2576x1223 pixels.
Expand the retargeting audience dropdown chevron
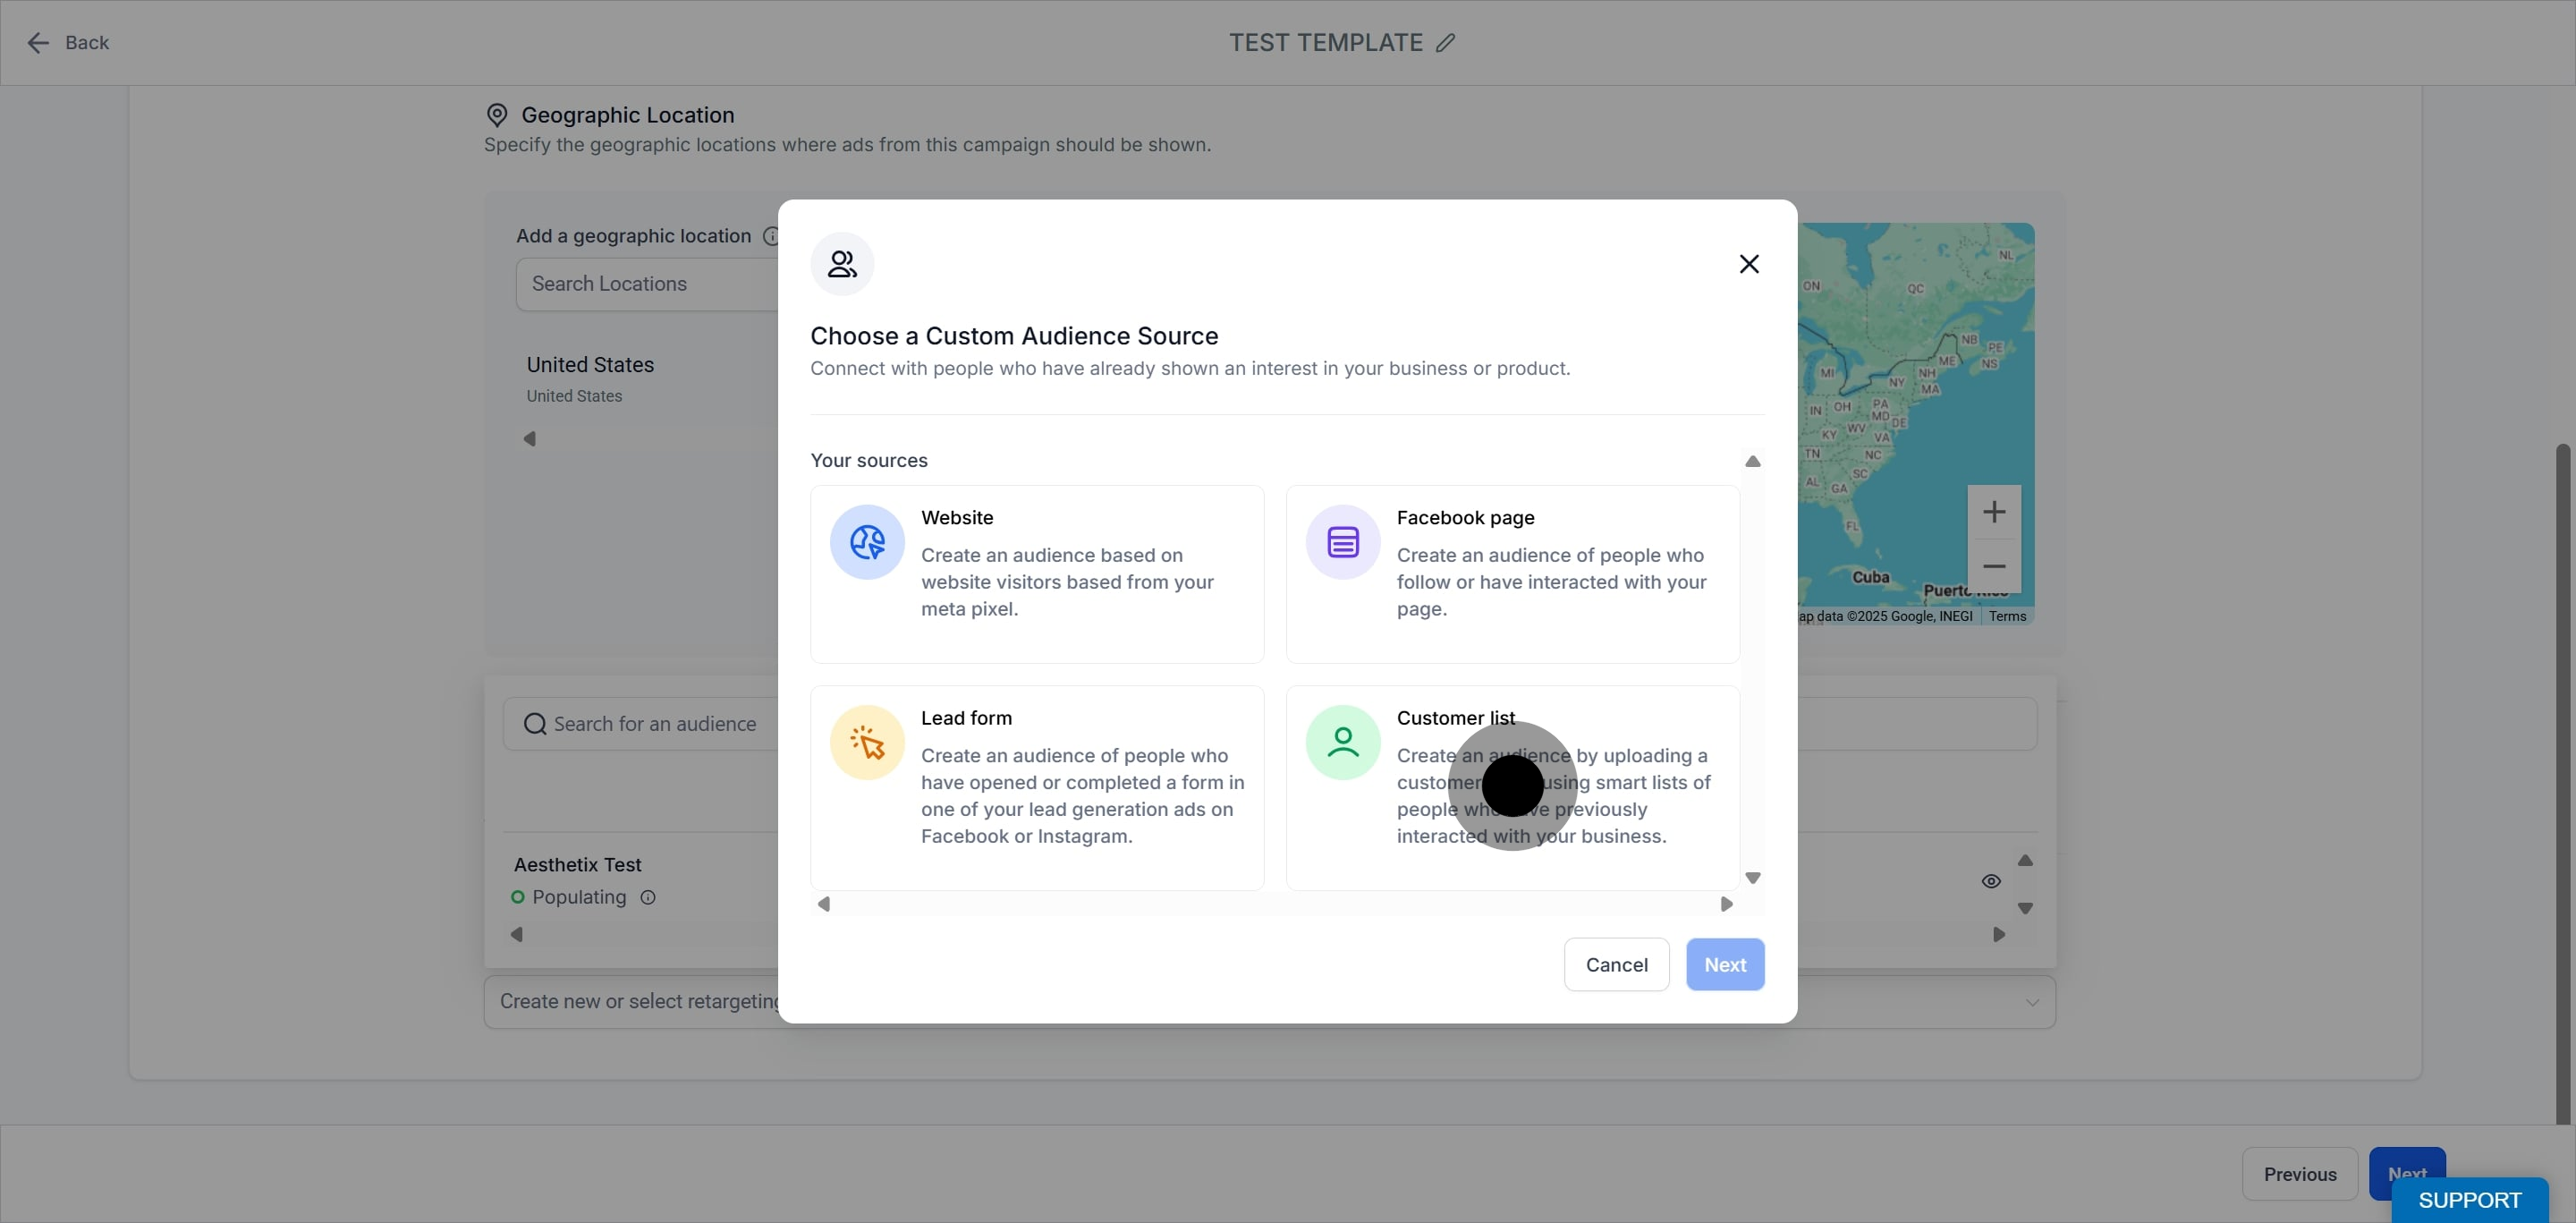coord(2032,1003)
